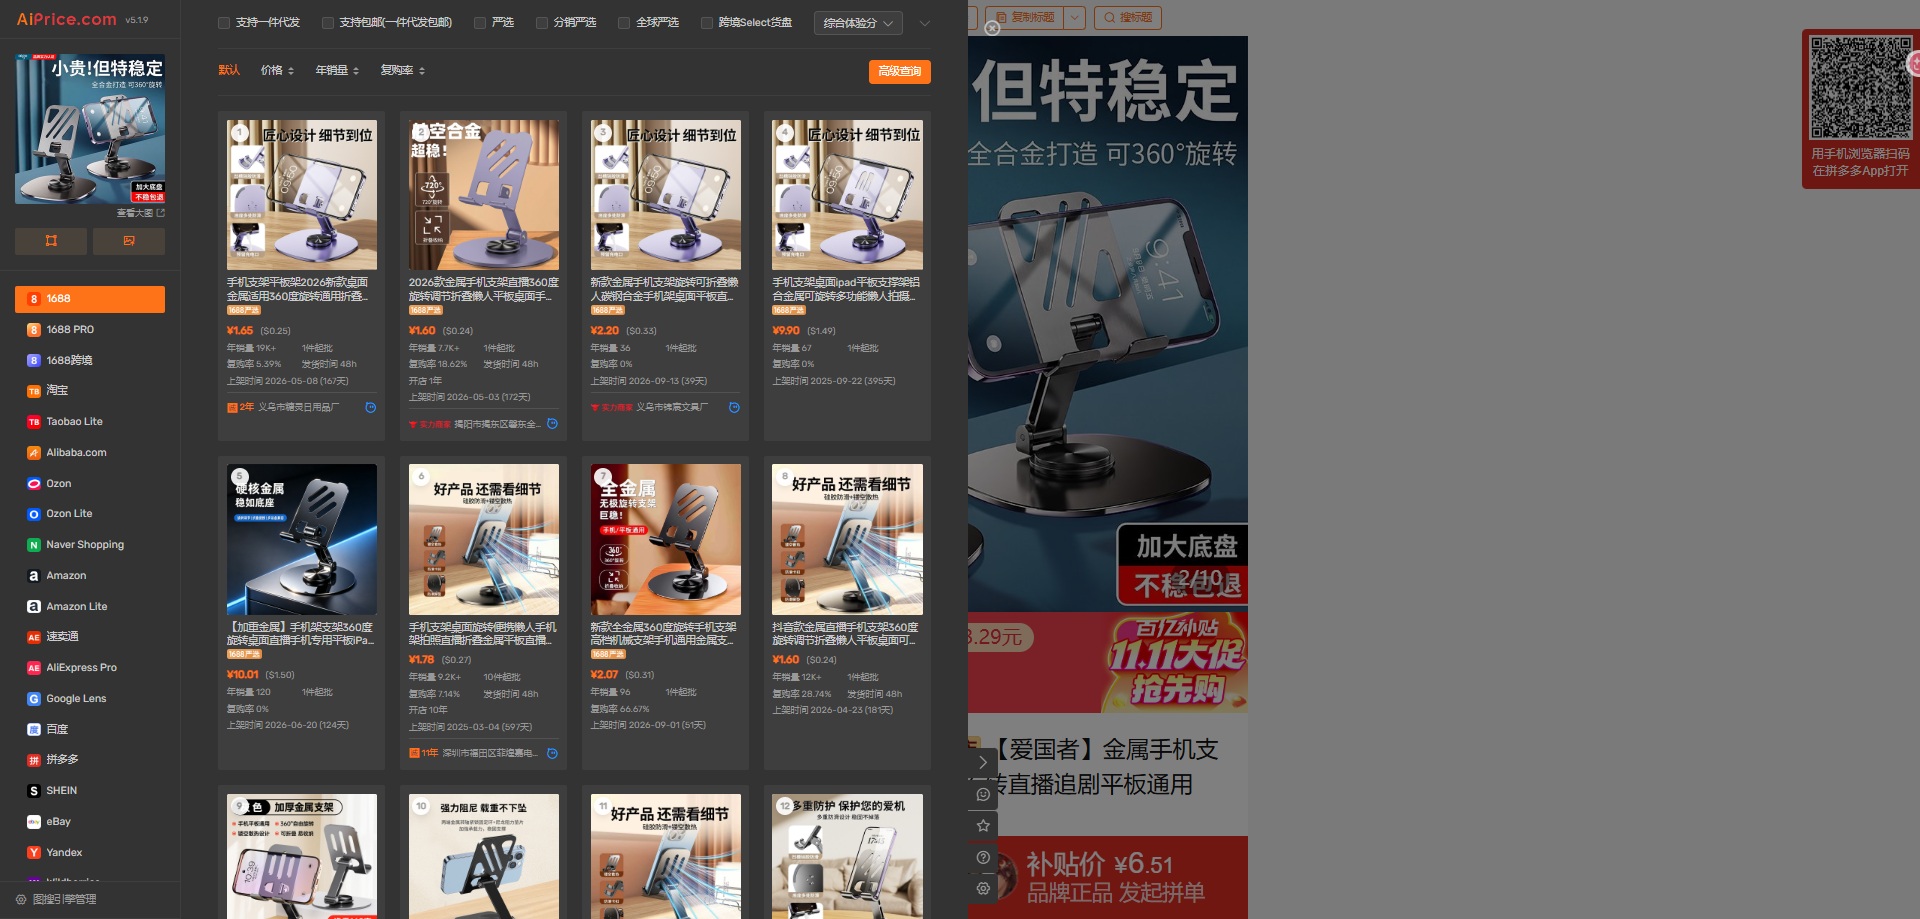Image resolution: width=1920 pixels, height=919 pixels.
Task: Expand more filters chevron beside 综合体验分
Action: point(924,23)
